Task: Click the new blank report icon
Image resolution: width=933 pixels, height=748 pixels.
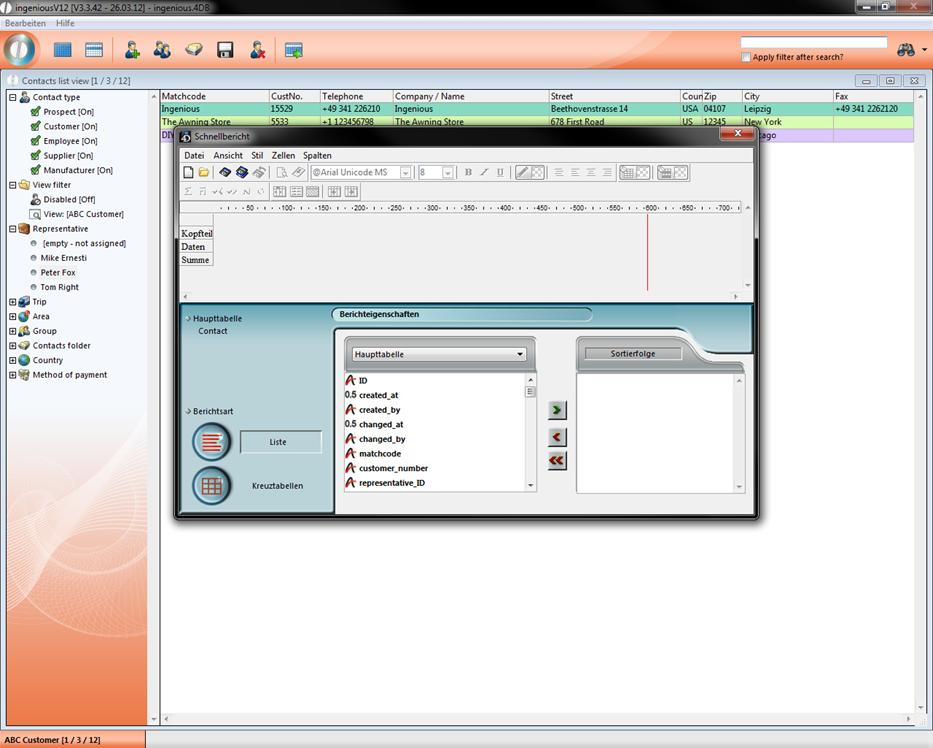Action: coord(188,172)
